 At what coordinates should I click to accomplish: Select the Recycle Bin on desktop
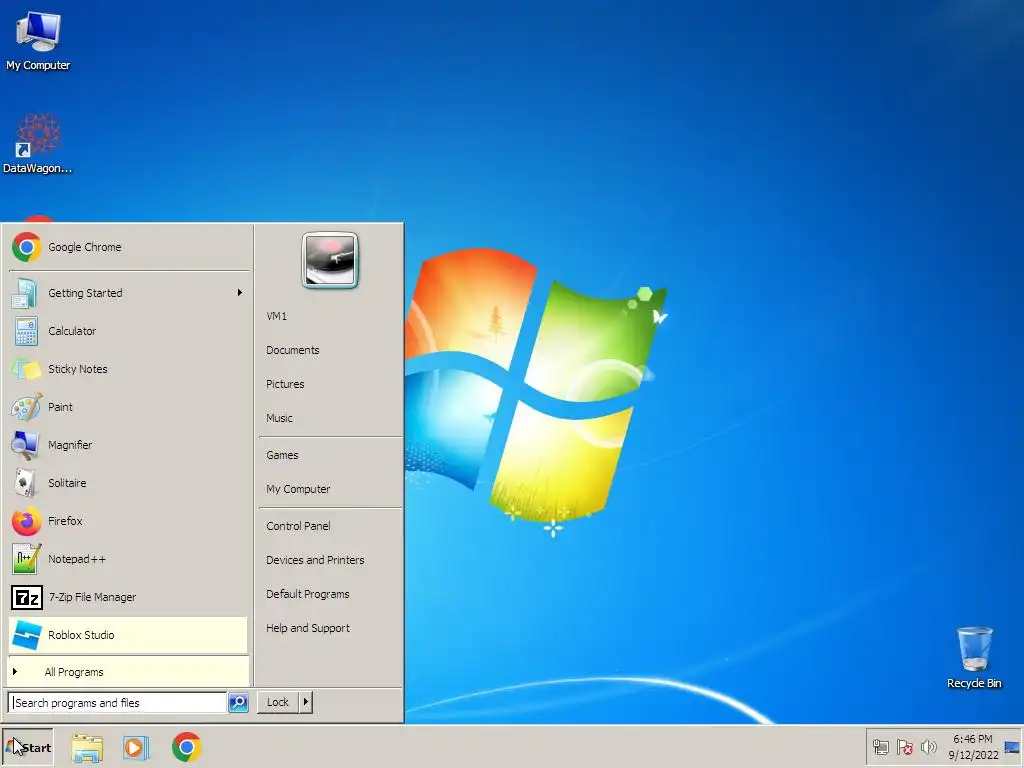974,658
